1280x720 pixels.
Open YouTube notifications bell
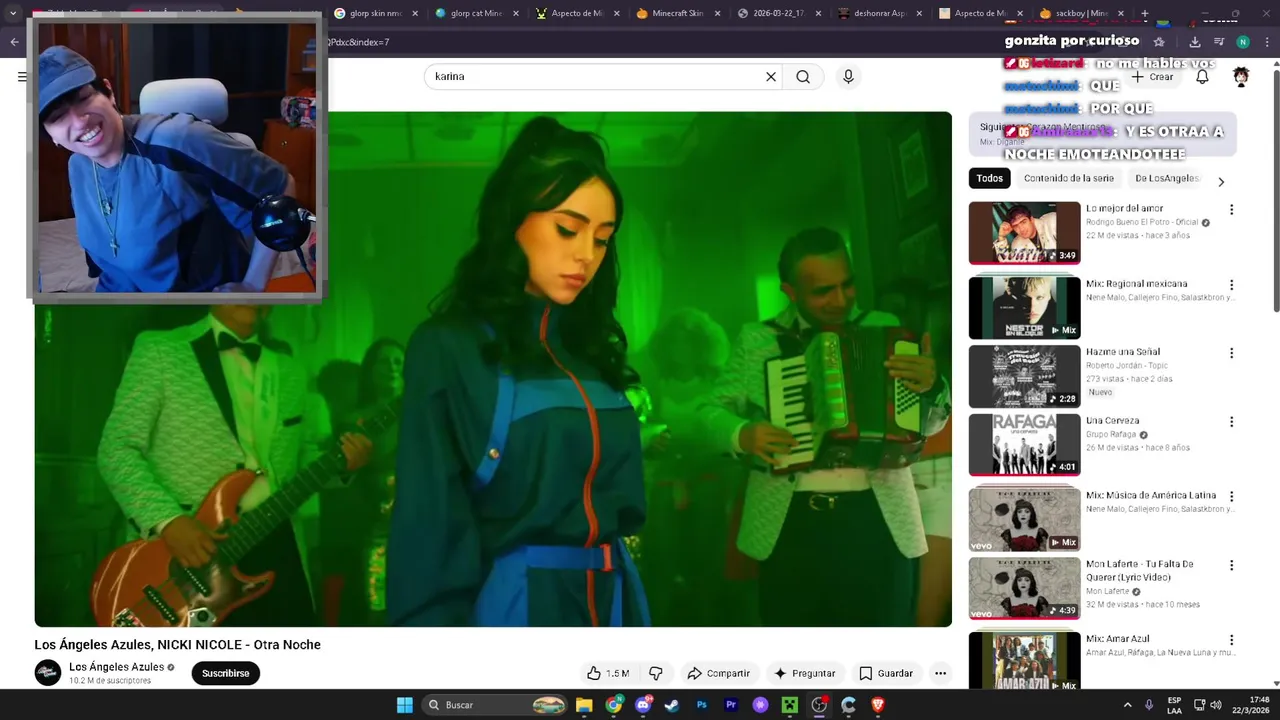coord(1202,77)
